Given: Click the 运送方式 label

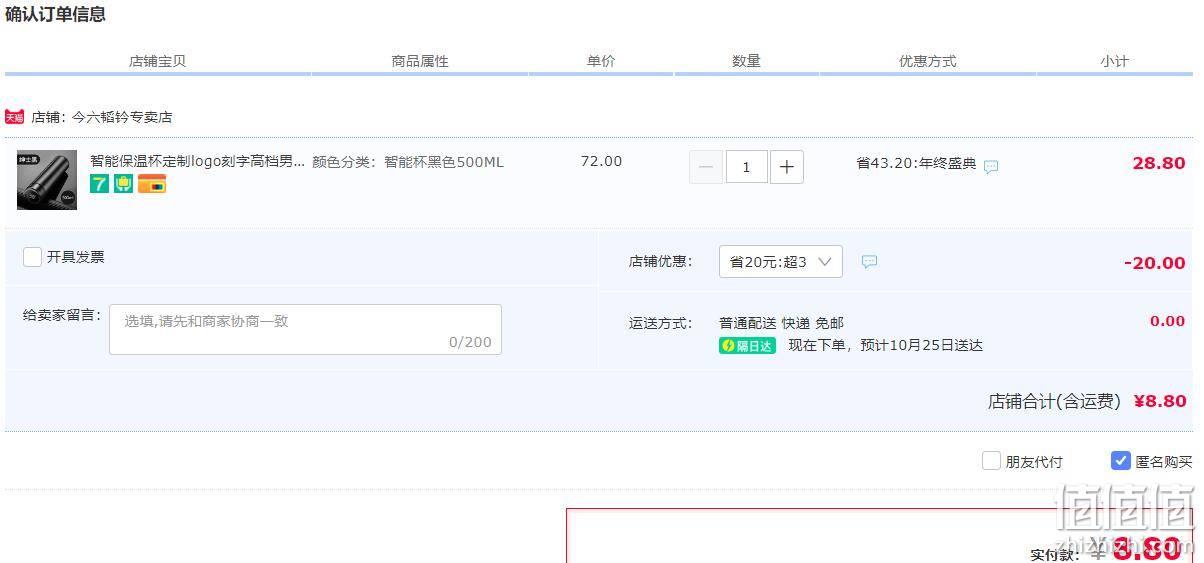Looking at the screenshot, I should [x=660, y=323].
